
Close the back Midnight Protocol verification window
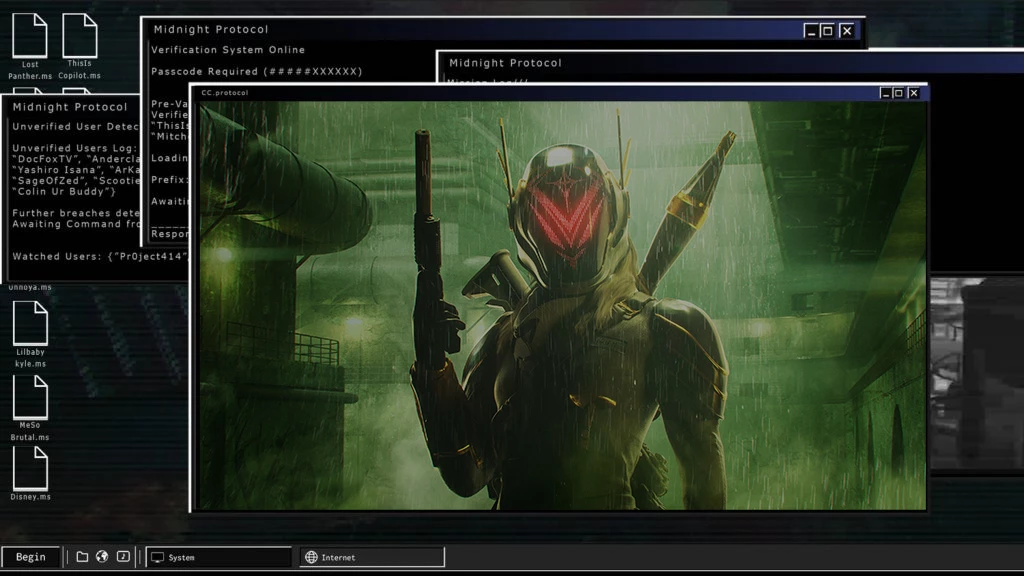coord(846,31)
